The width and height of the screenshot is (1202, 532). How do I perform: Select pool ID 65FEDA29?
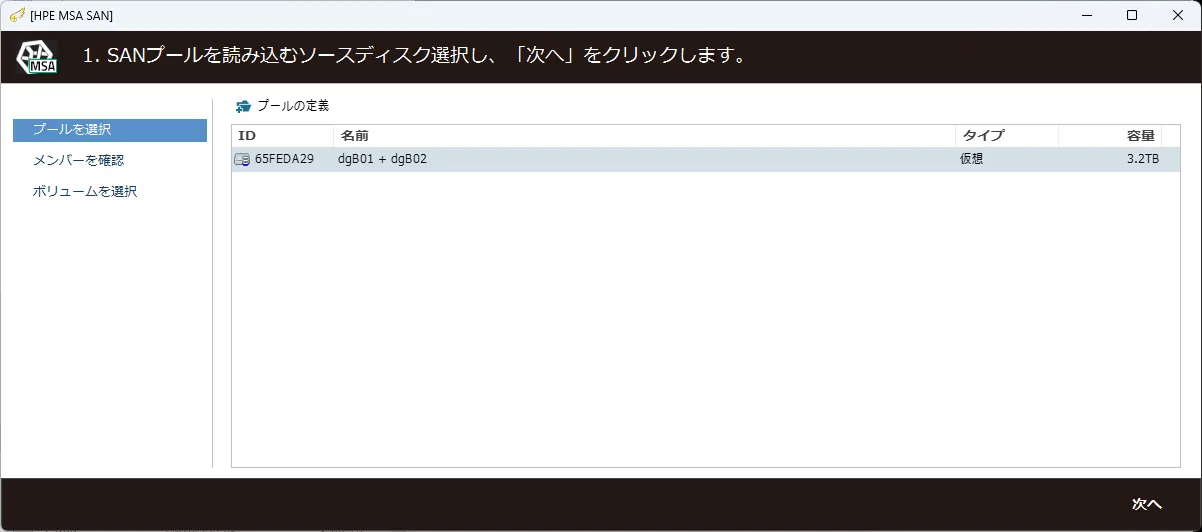click(x=284, y=159)
